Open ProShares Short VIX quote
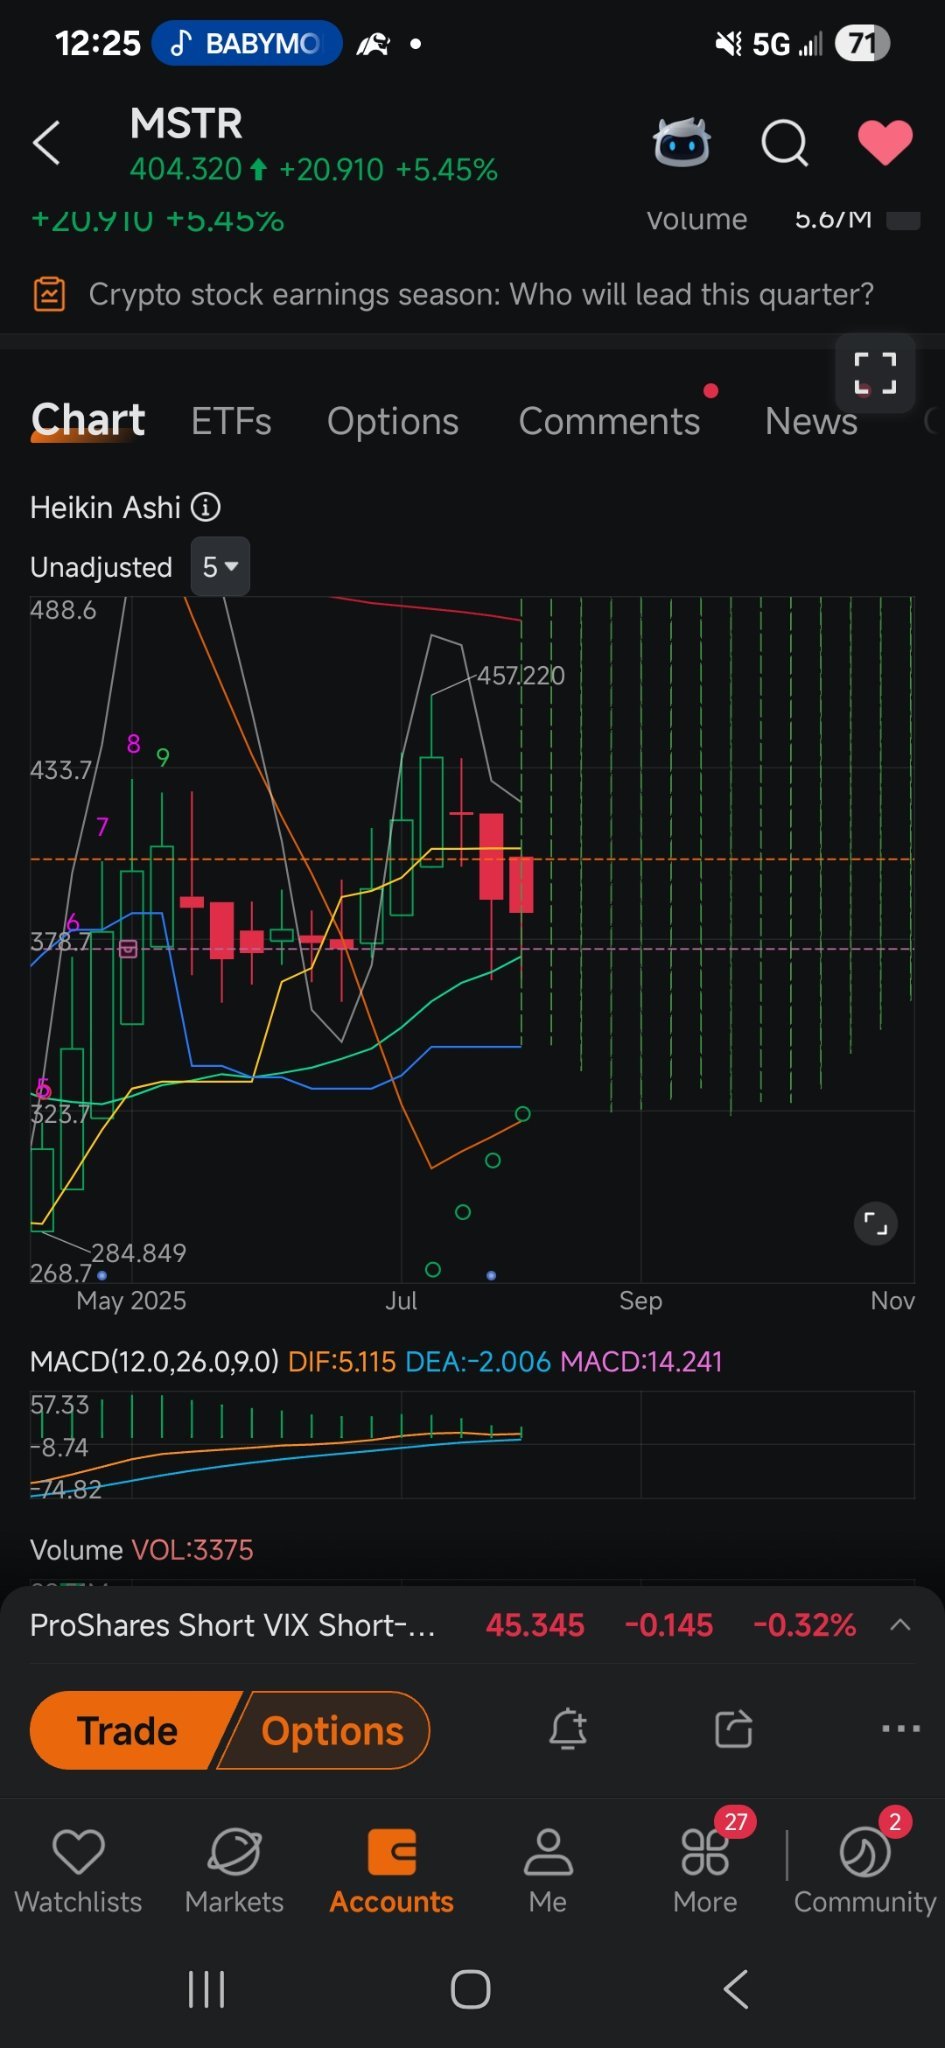Viewport: 945px width, 2048px height. tap(232, 1625)
